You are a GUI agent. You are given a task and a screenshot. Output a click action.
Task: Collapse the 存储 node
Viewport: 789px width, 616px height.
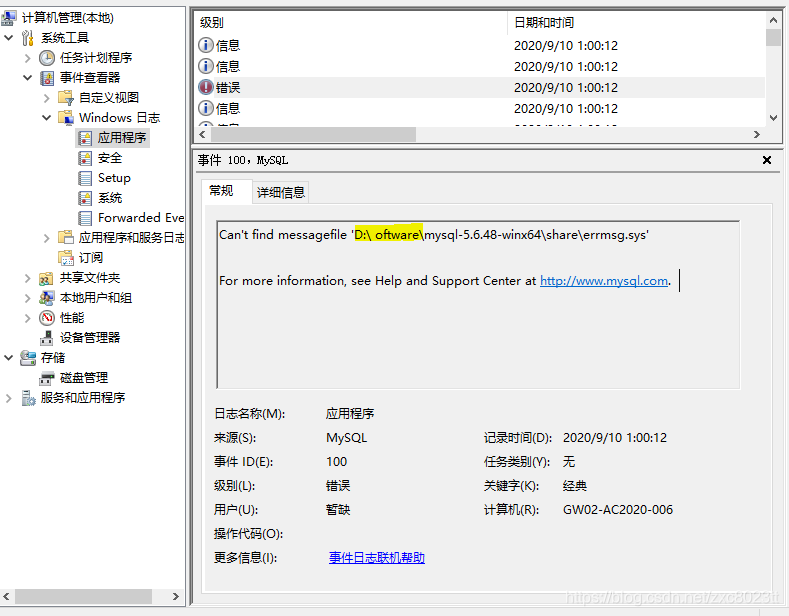(x=9, y=358)
